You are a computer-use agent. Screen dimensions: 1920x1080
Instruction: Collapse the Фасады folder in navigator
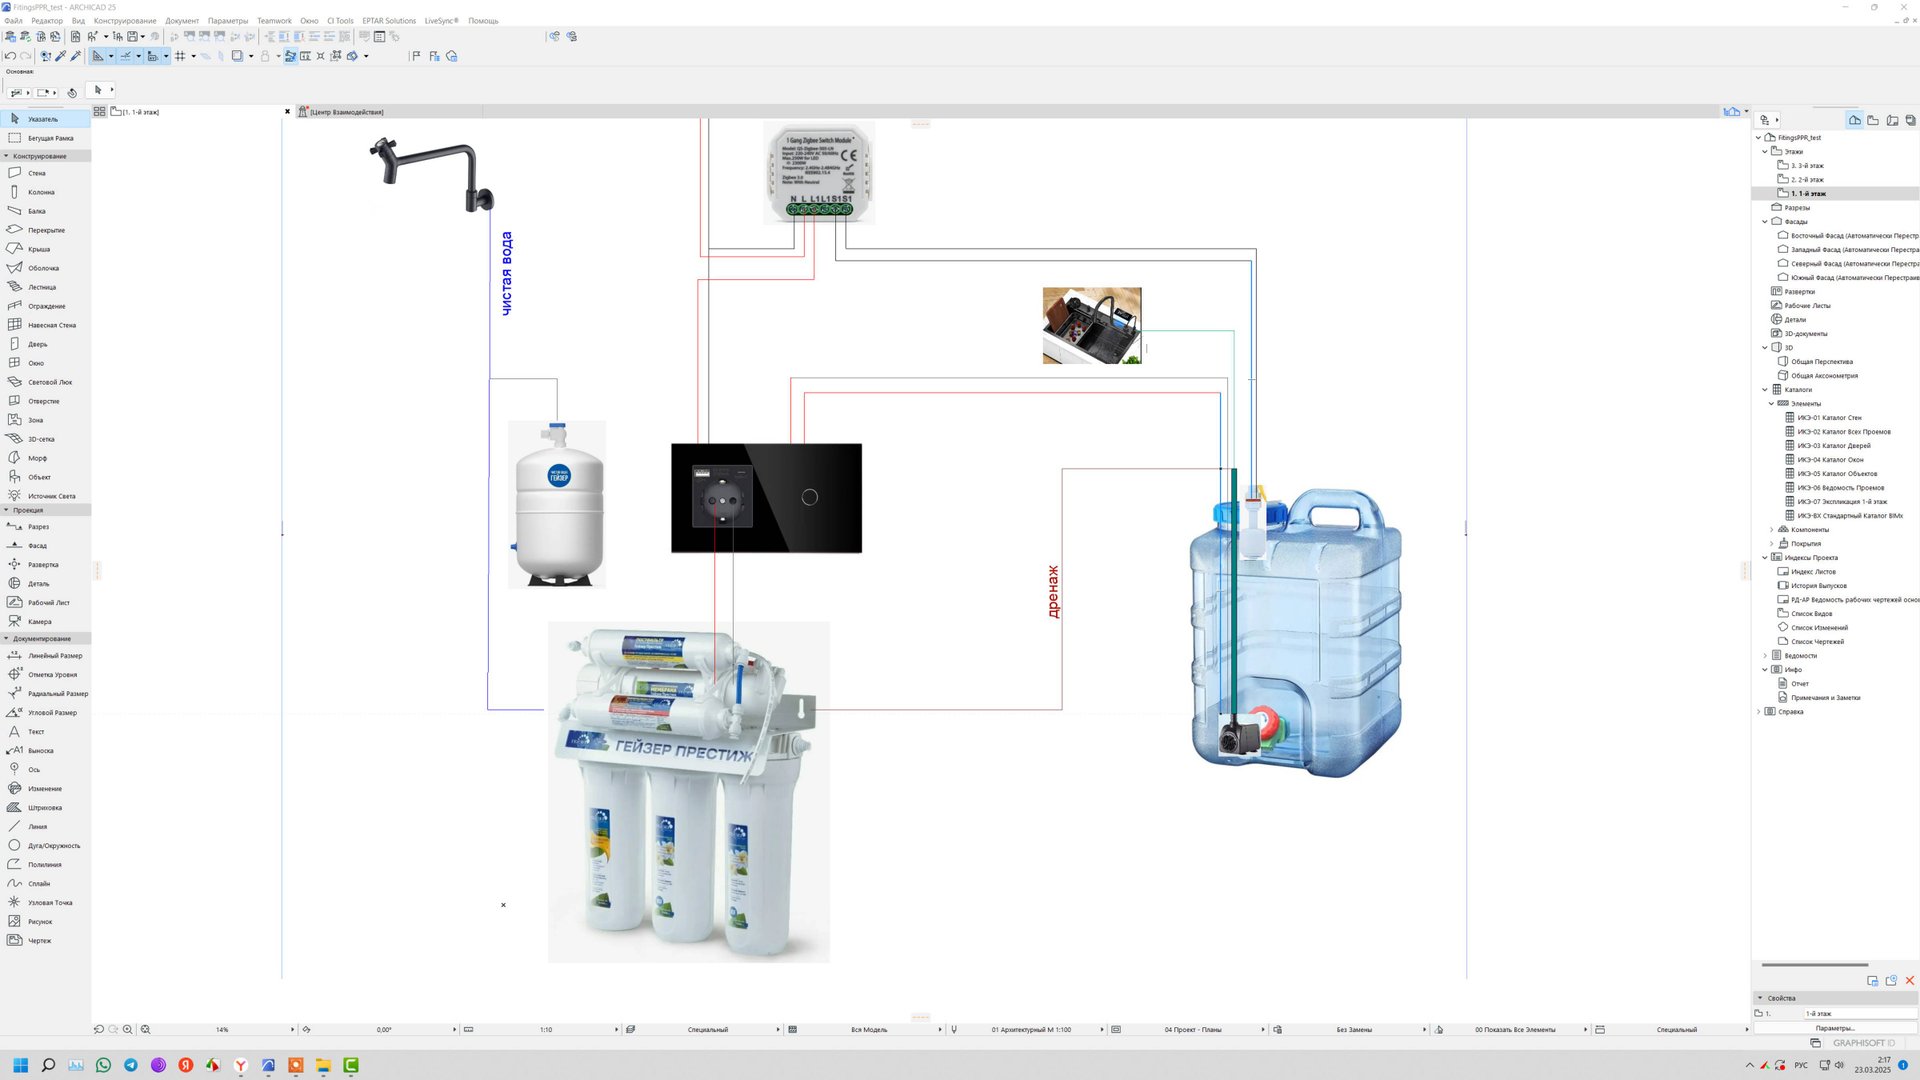(x=1765, y=222)
